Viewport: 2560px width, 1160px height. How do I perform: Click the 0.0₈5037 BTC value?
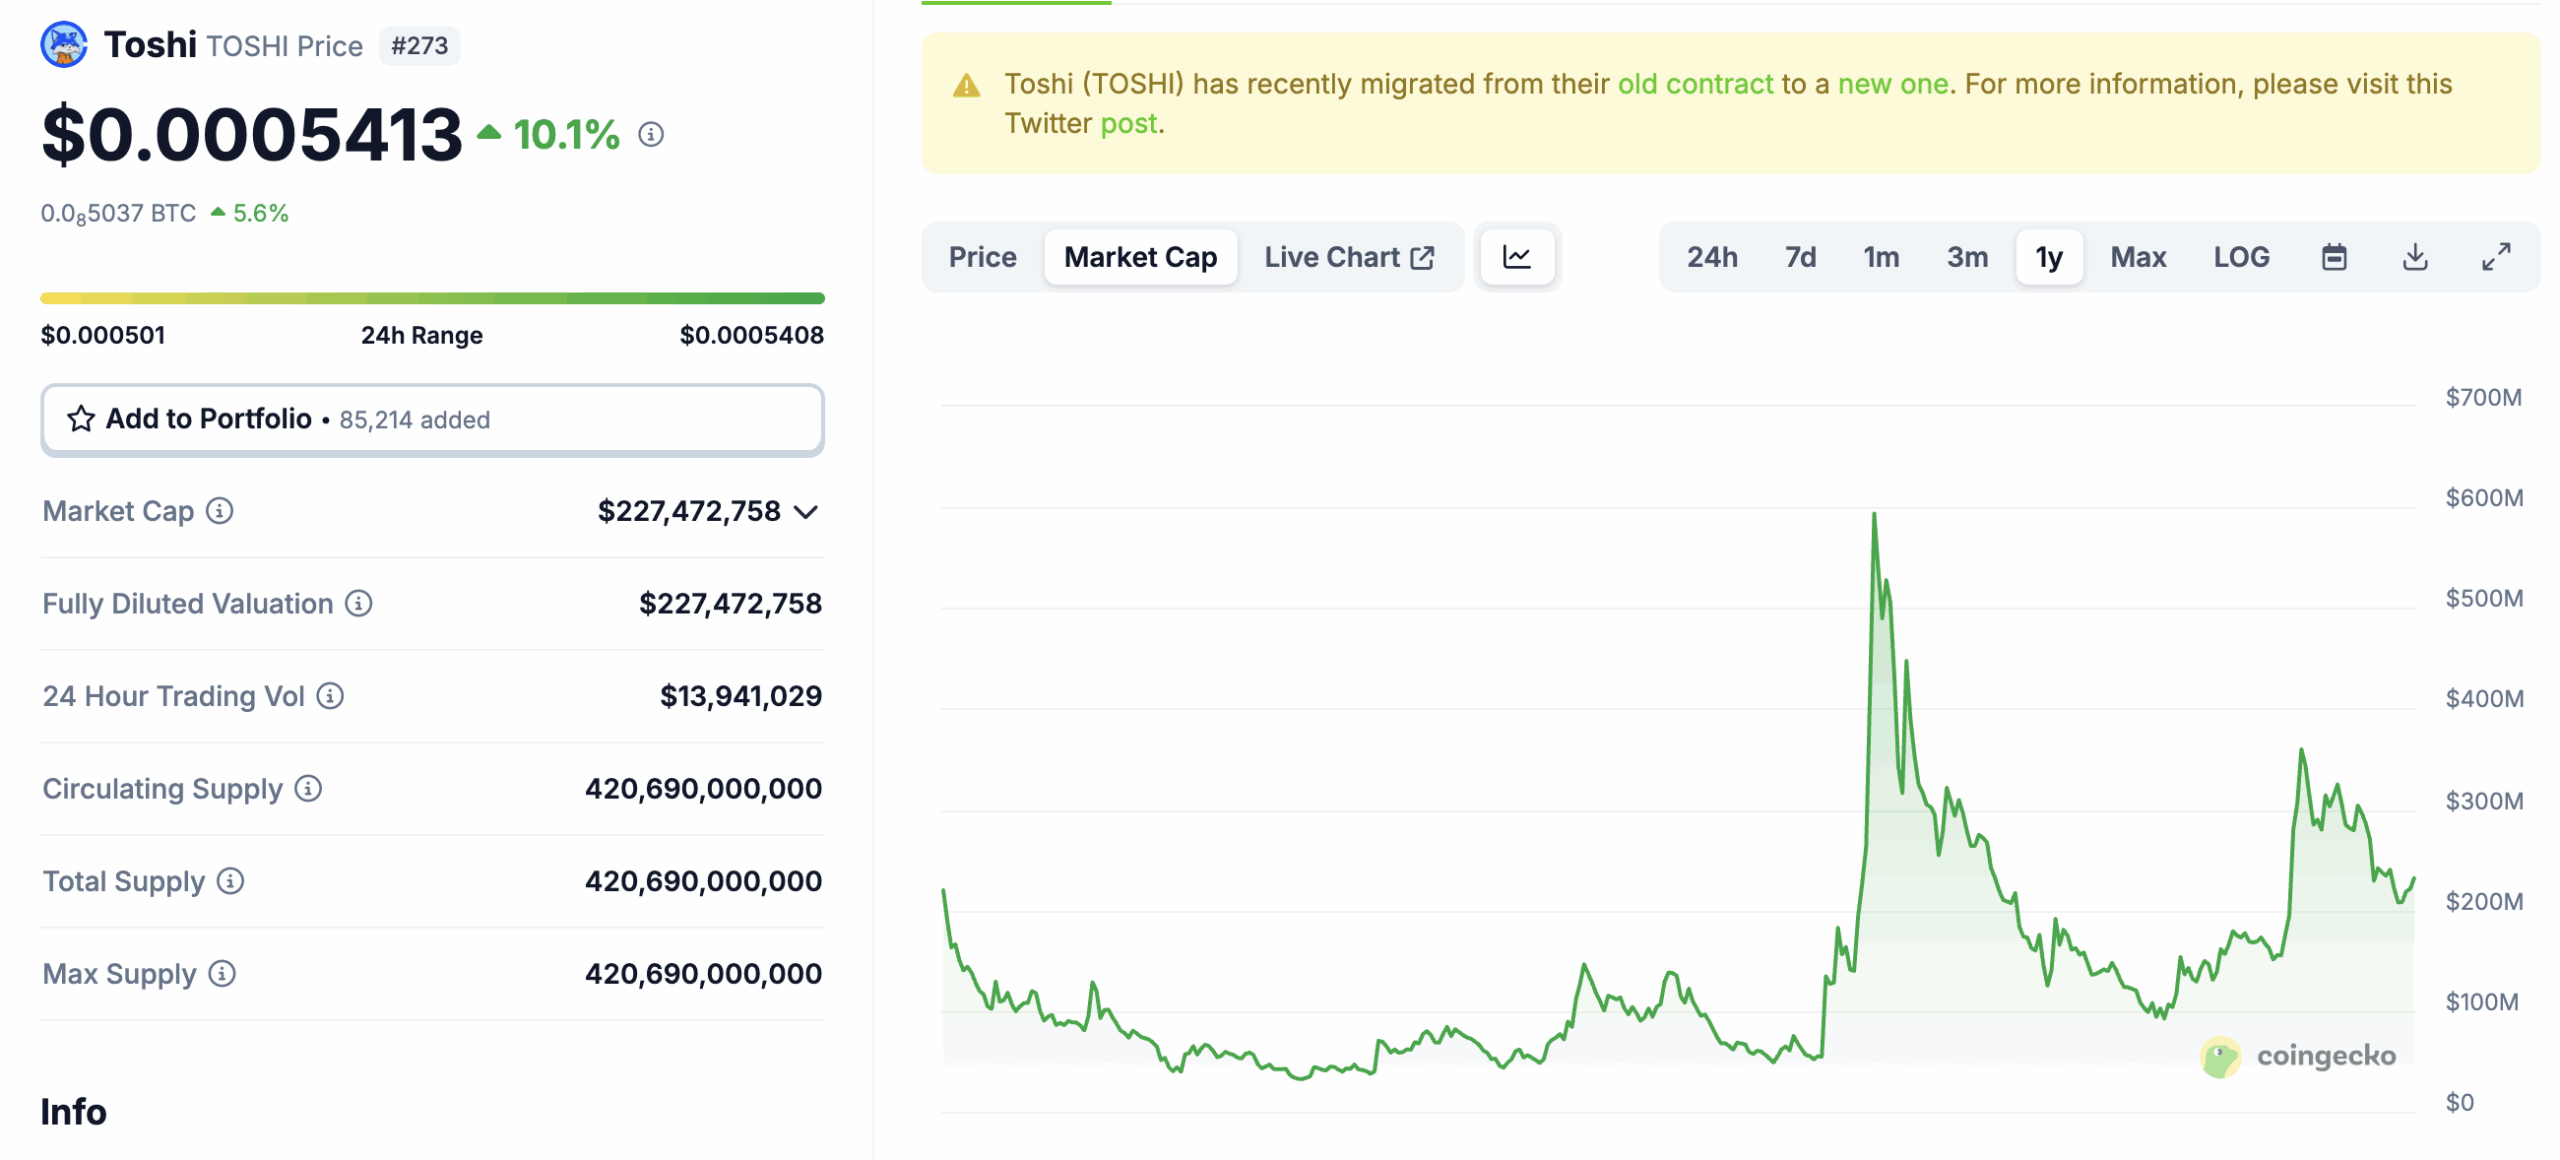pos(118,214)
